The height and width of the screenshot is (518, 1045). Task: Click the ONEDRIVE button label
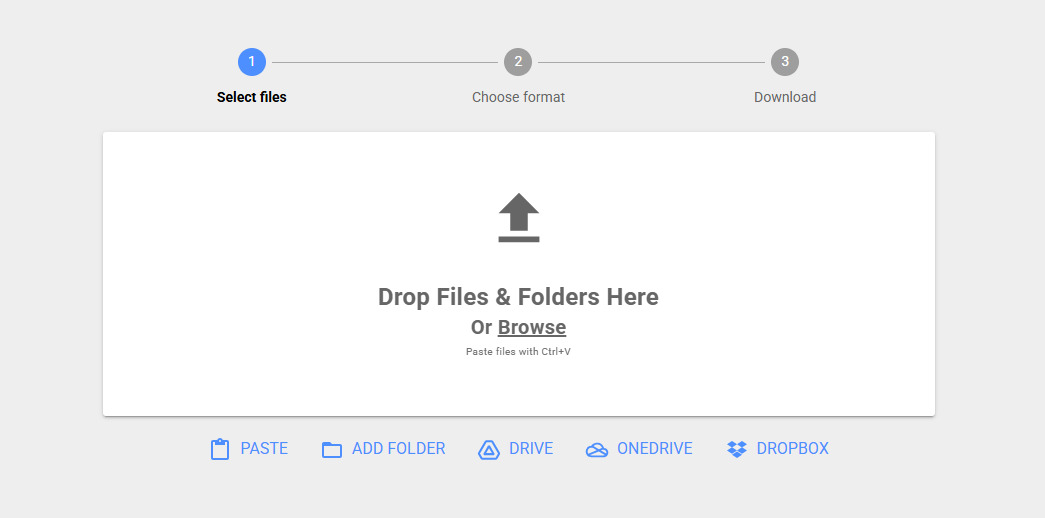point(654,449)
